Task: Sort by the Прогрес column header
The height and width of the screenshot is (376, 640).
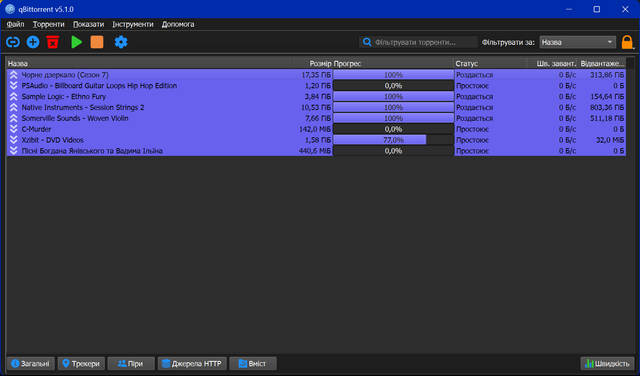Action: pyautogui.click(x=393, y=63)
